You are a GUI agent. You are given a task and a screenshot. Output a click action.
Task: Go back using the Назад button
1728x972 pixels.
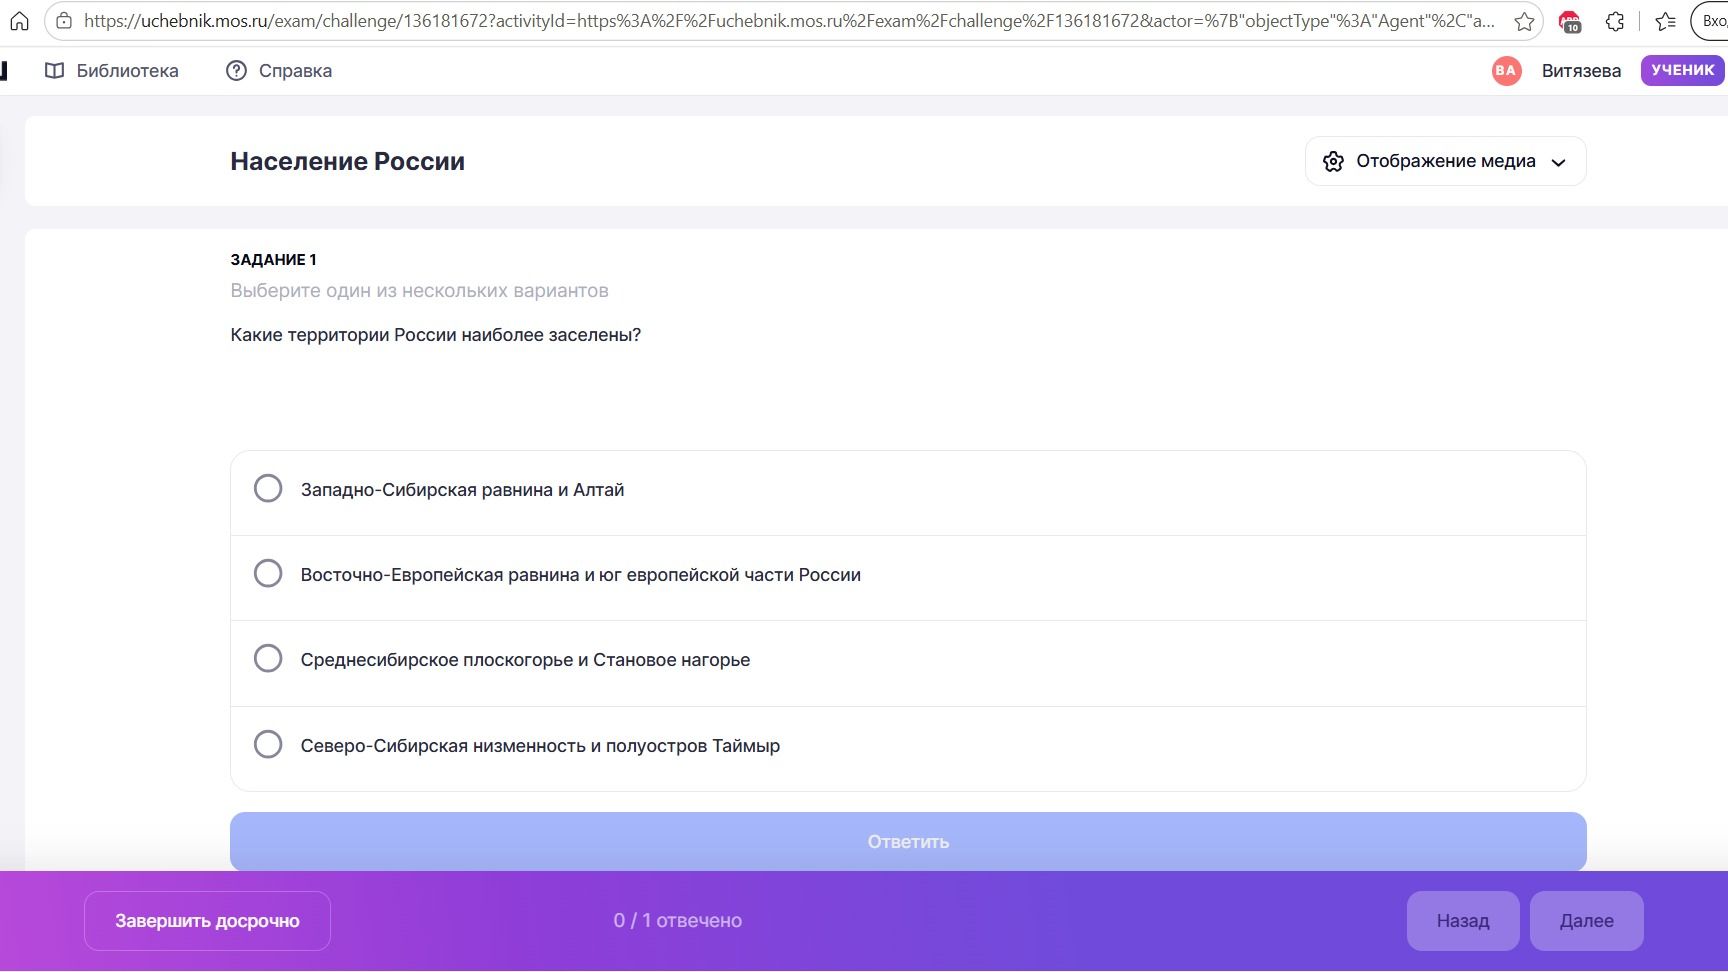click(x=1463, y=921)
